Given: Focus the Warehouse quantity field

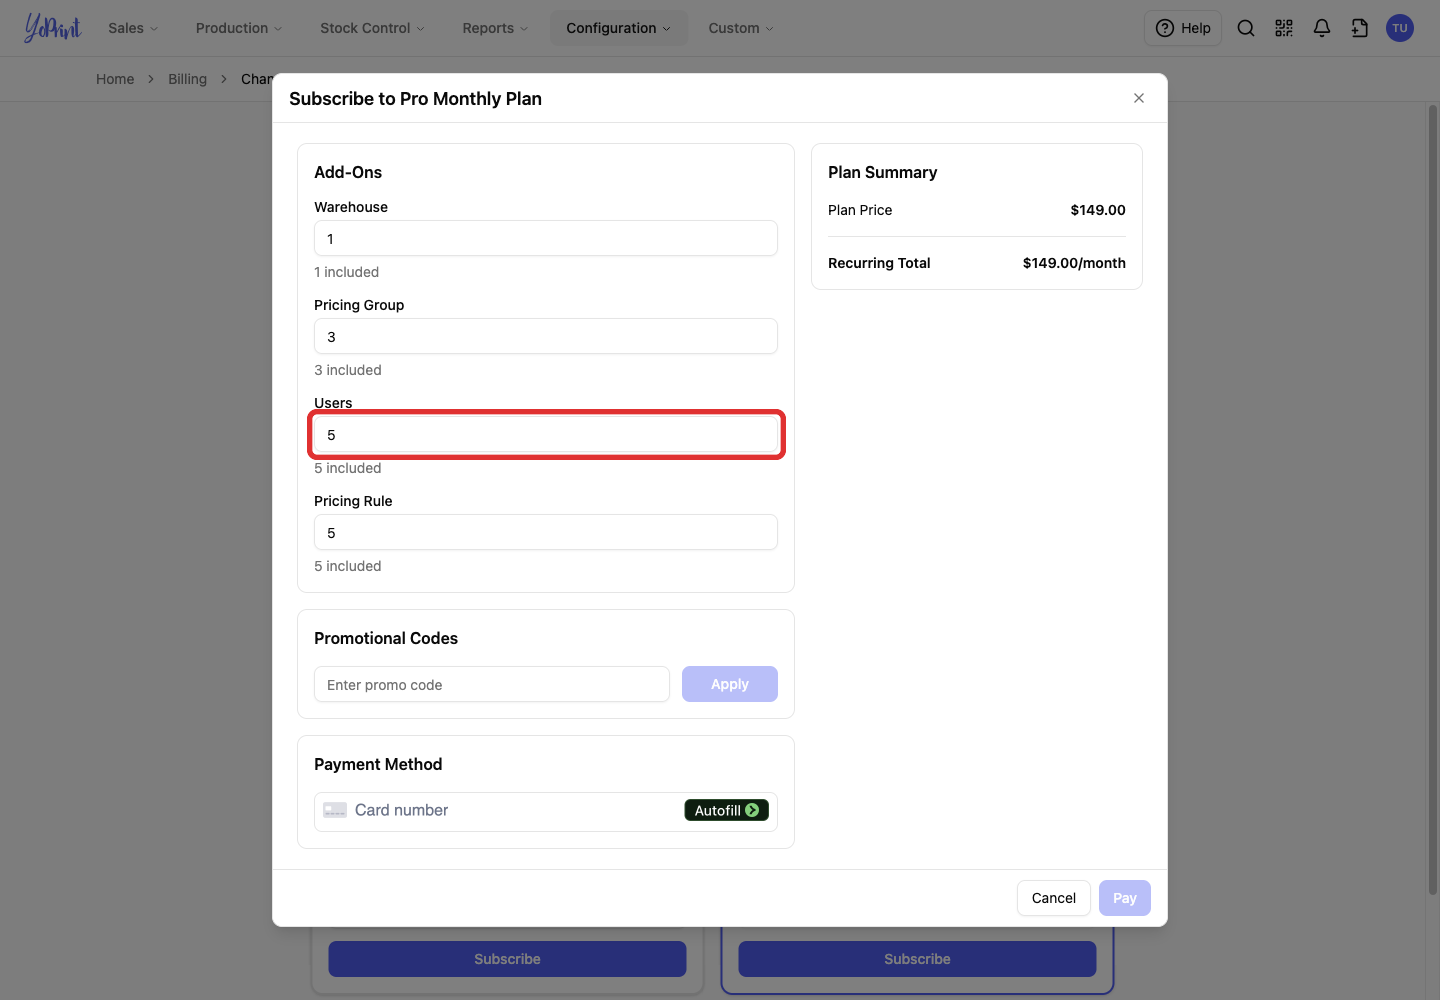Looking at the screenshot, I should [546, 238].
